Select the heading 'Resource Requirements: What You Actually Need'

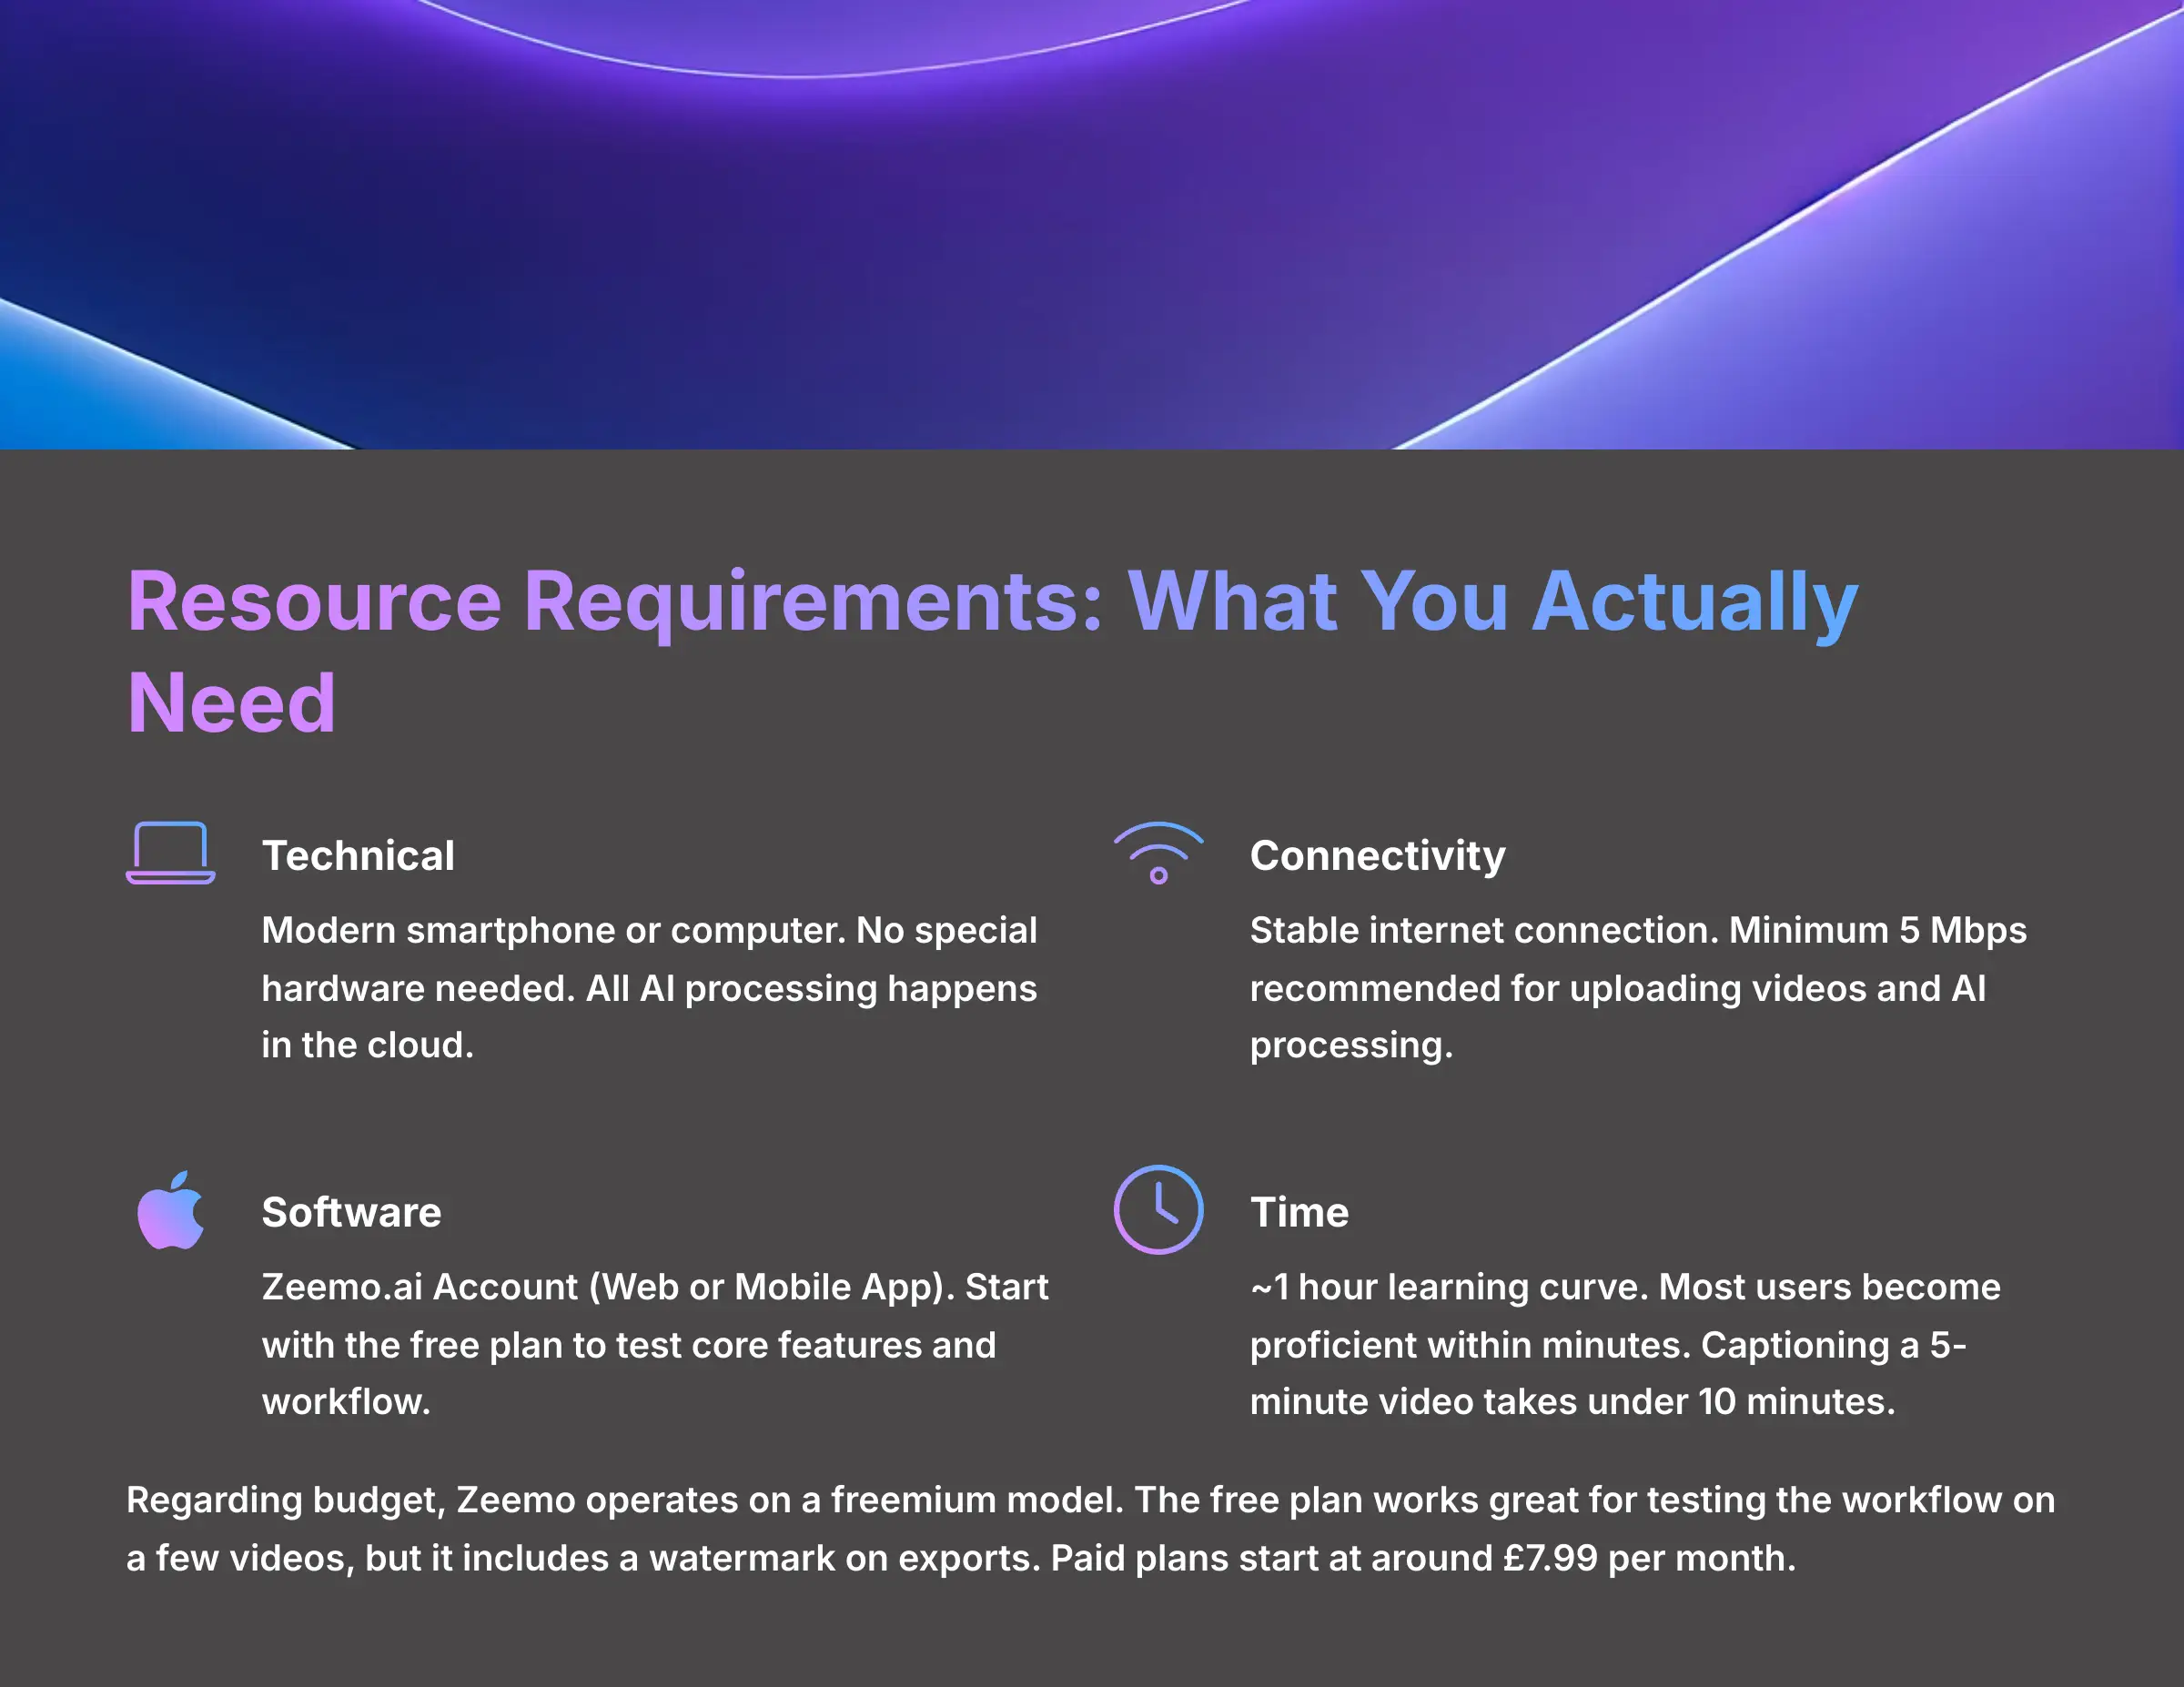click(x=992, y=651)
